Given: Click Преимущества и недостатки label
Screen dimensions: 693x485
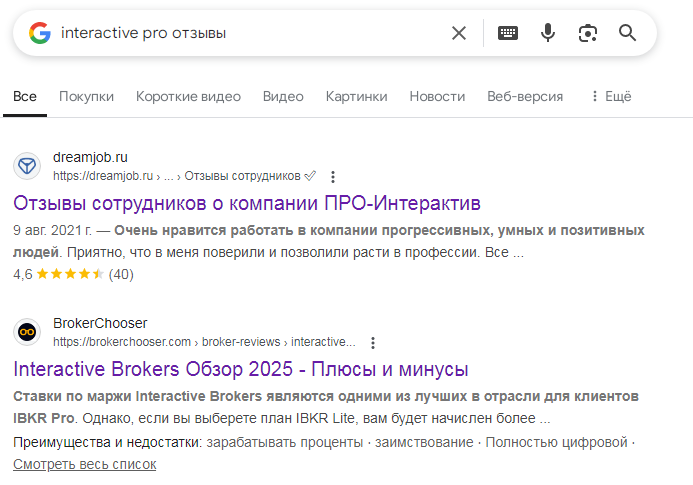Looking at the screenshot, I should click(107, 443).
